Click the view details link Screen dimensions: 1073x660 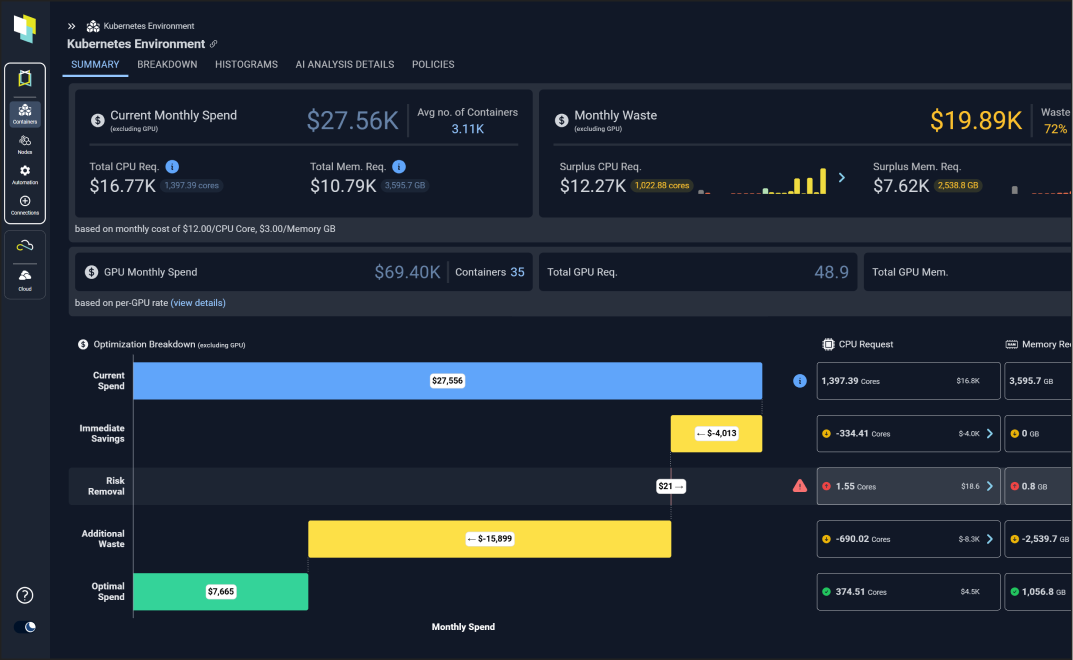(x=198, y=303)
